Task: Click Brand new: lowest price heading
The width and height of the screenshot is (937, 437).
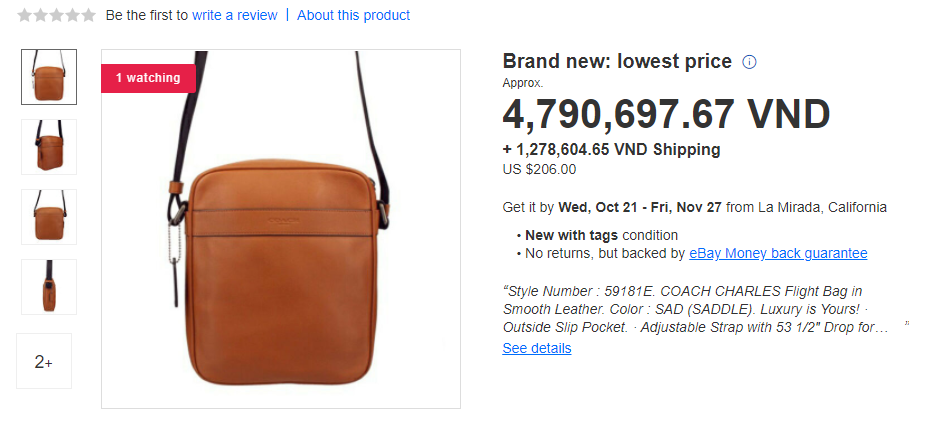Action: coord(617,62)
